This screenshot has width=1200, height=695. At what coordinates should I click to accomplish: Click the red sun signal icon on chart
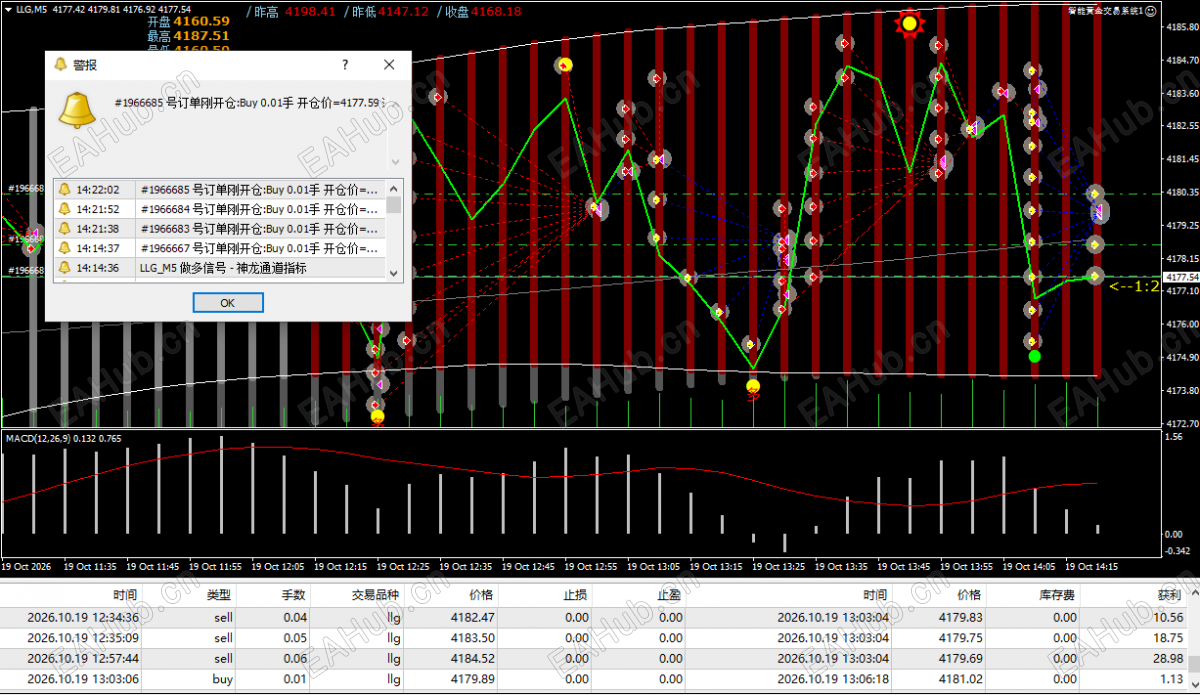[x=908, y=22]
